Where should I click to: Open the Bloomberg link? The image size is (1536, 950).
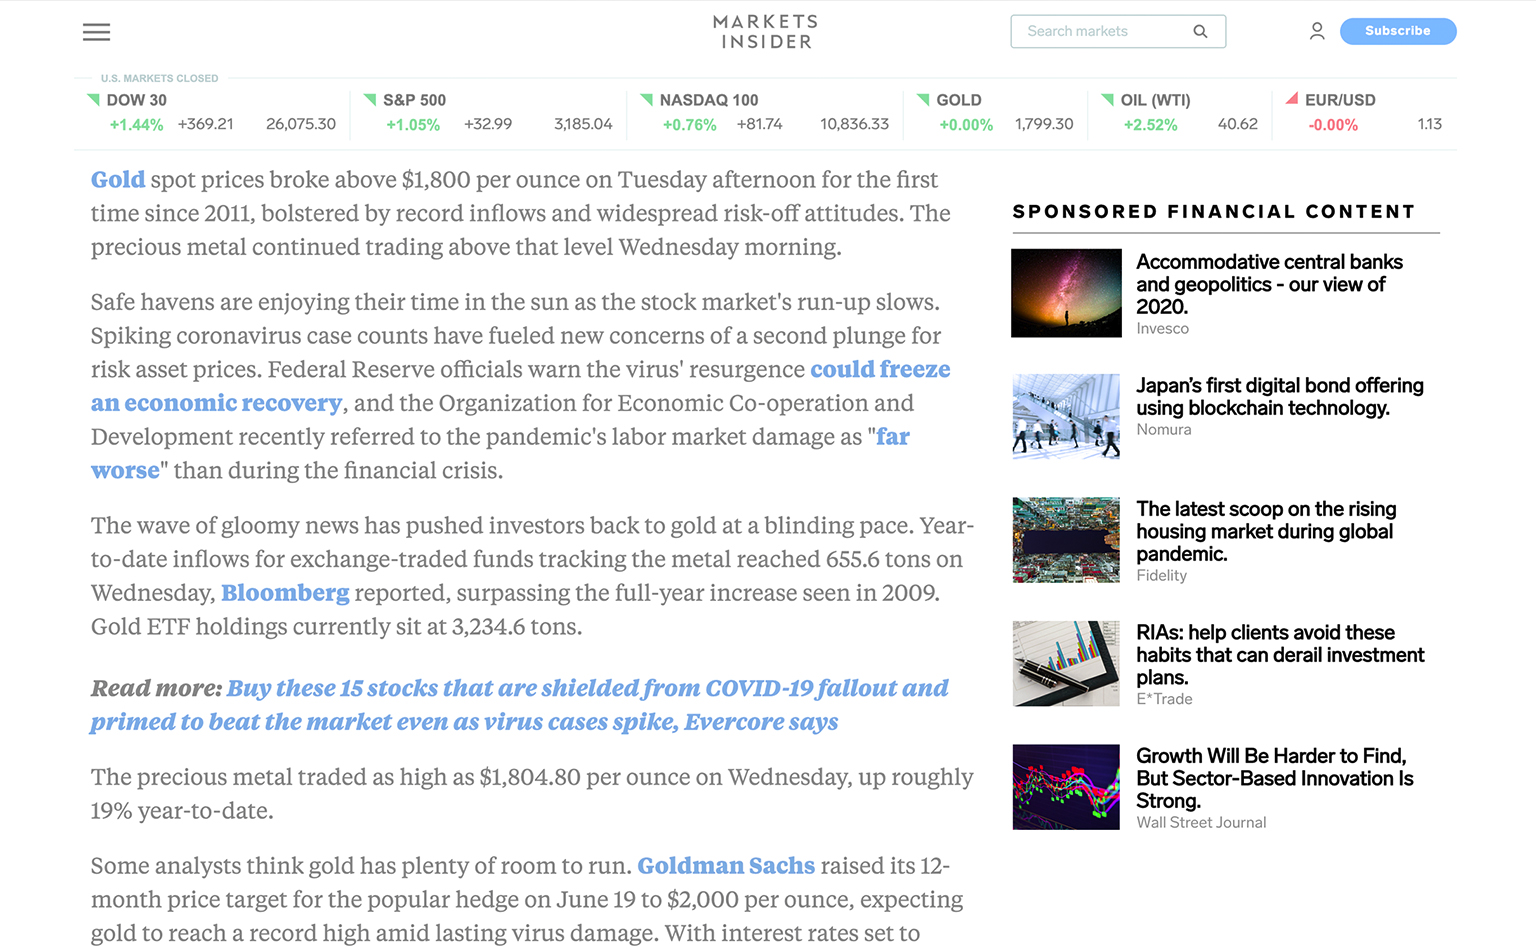[285, 593]
